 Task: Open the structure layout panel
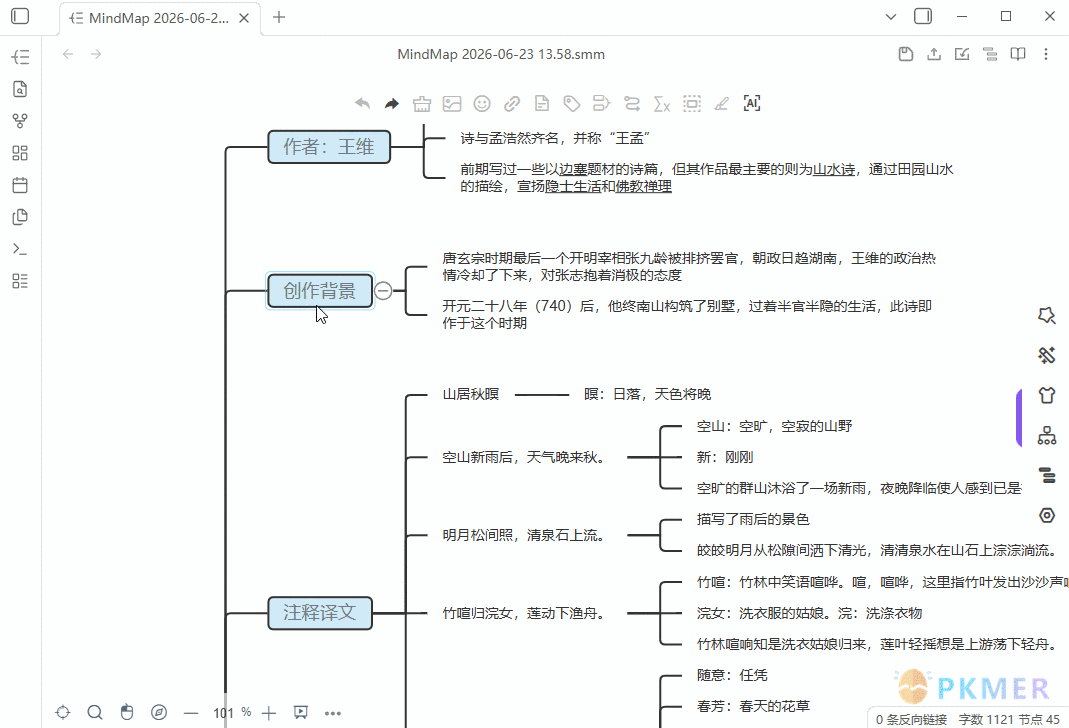tap(1047, 435)
